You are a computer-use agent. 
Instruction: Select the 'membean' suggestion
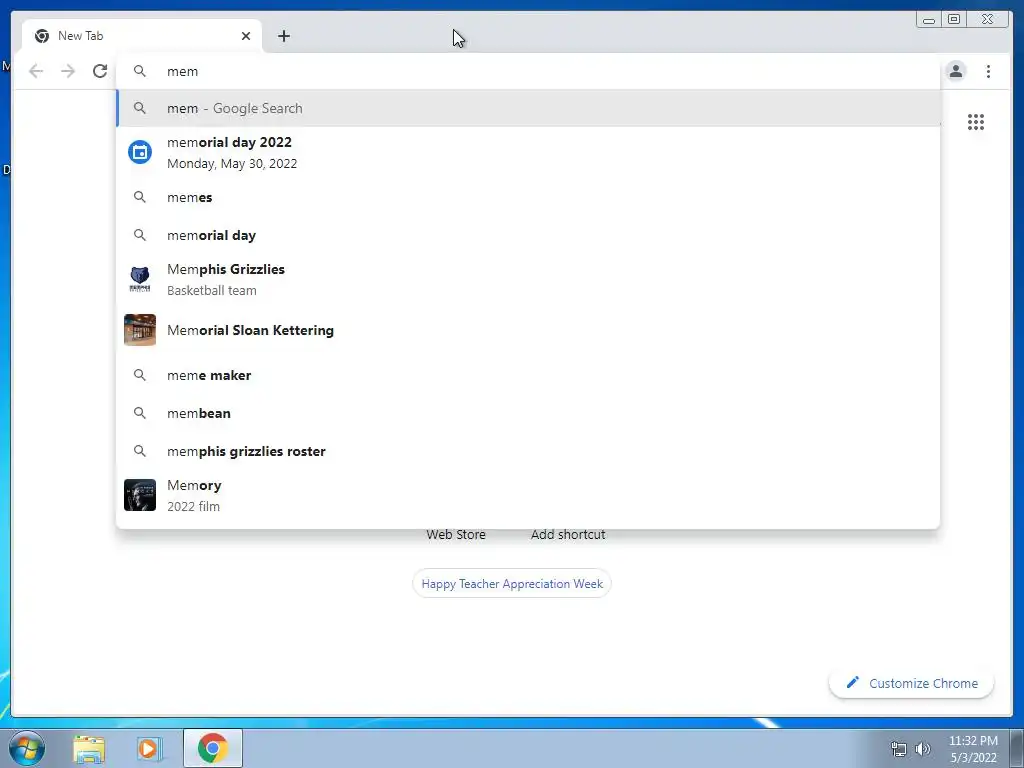click(x=528, y=413)
